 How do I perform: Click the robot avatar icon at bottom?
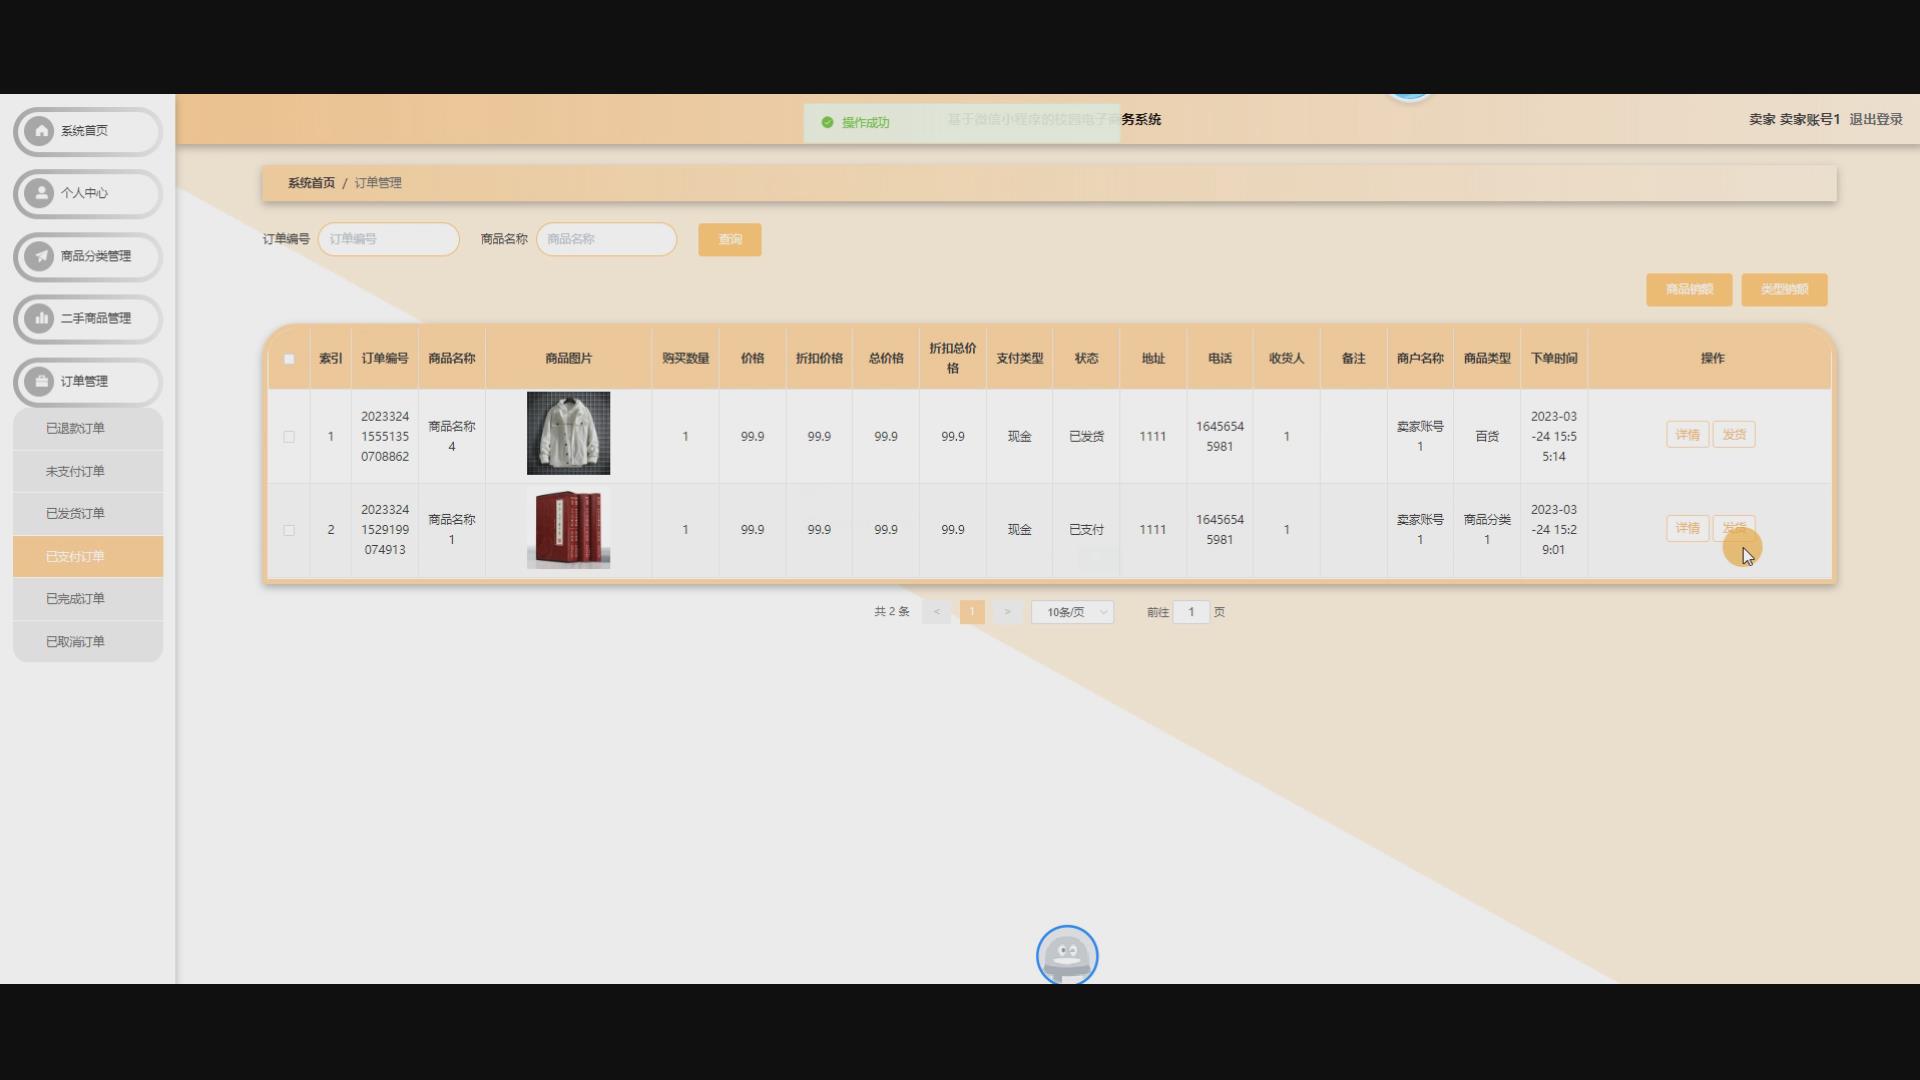point(1066,955)
